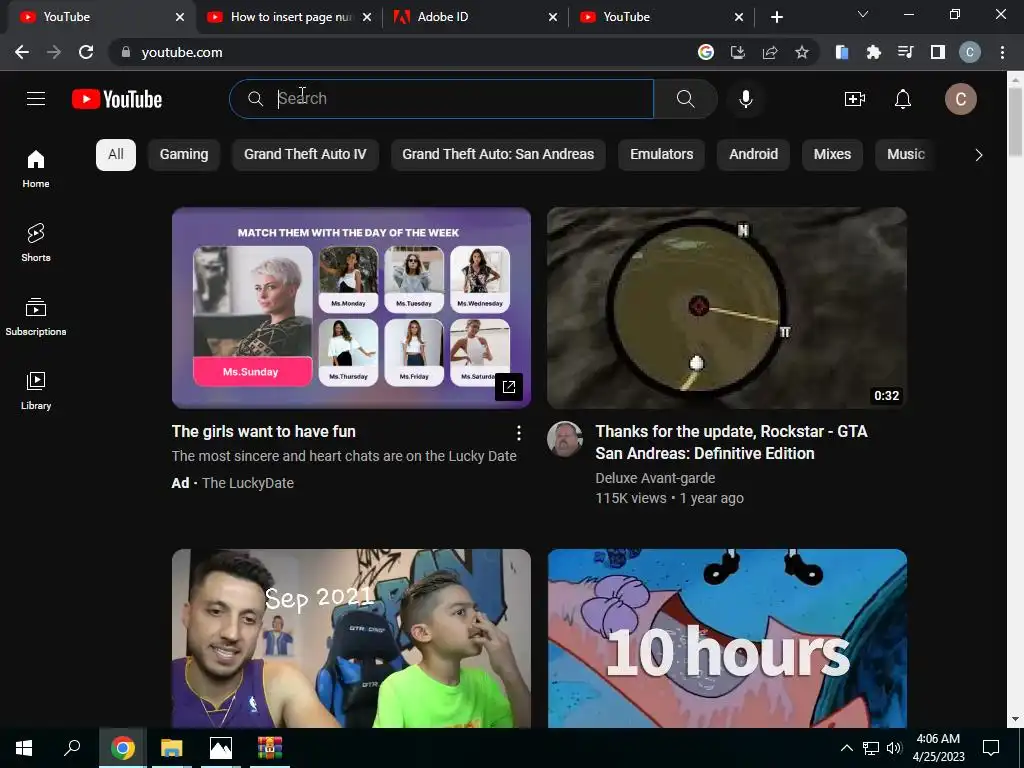Open Chrome extensions puzzle icon
This screenshot has width=1024, height=768.
(873, 52)
